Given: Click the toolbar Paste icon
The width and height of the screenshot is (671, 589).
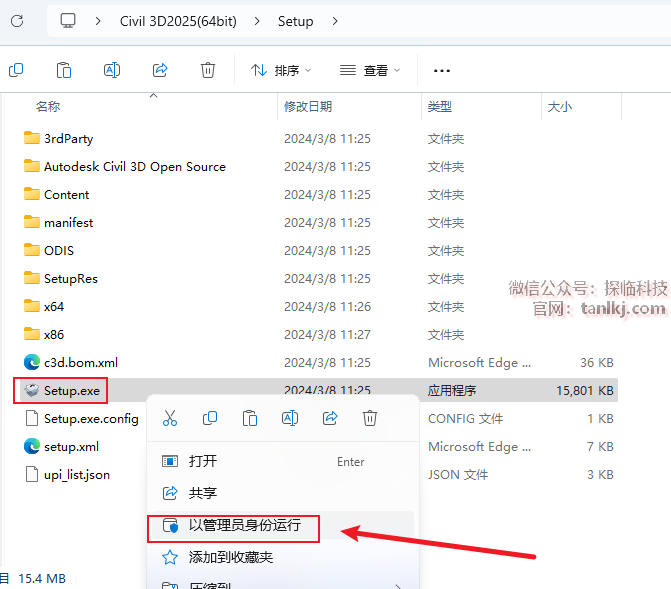Looking at the screenshot, I should point(64,70).
